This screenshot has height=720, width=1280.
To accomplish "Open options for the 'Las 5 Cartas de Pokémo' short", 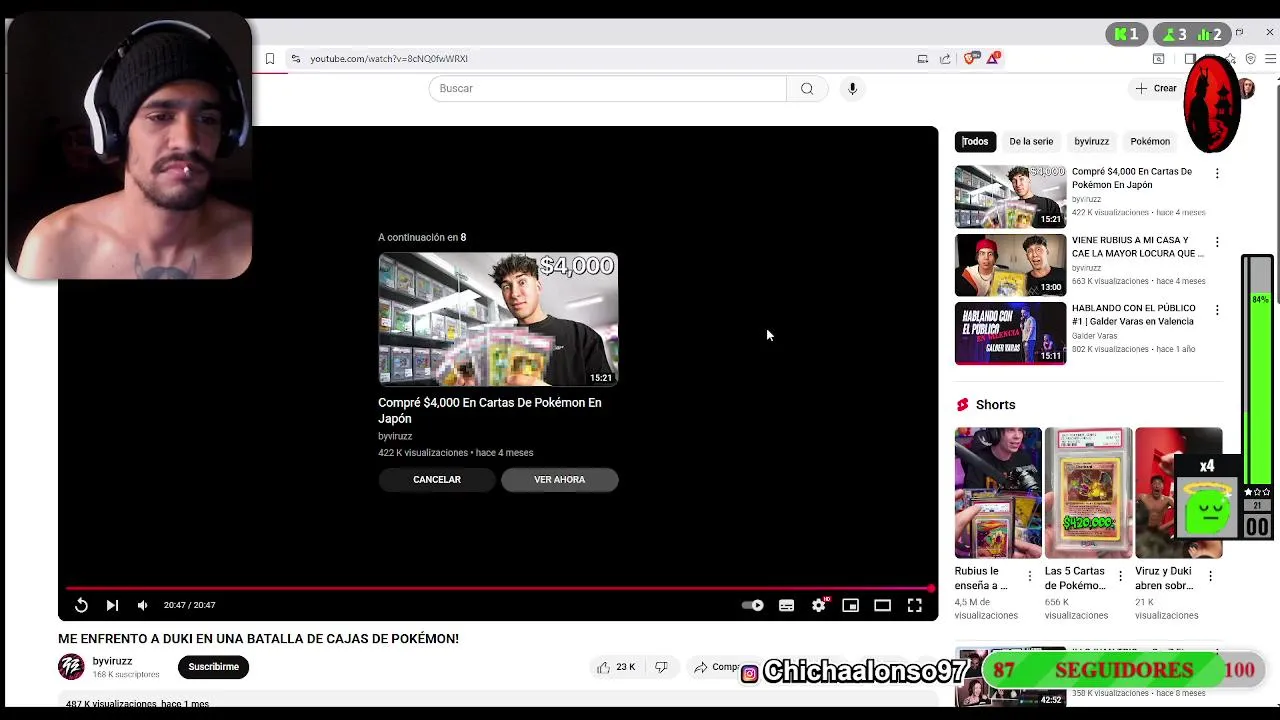I will click(x=1120, y=576).
